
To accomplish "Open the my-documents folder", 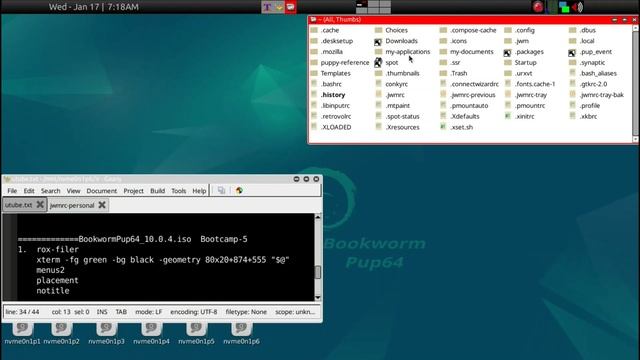I will [x=467, y=52].
